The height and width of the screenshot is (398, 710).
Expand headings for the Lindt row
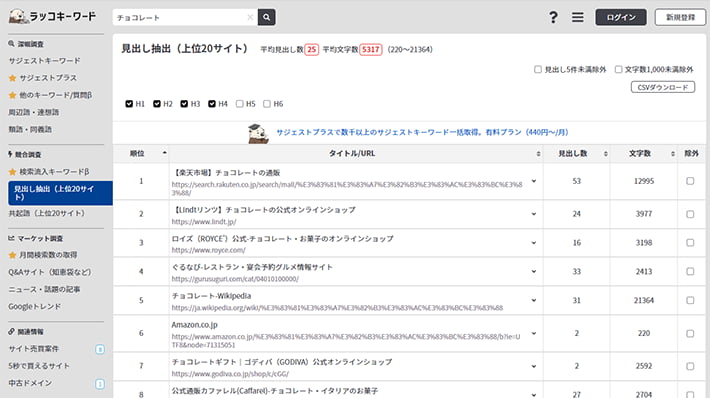534,214
